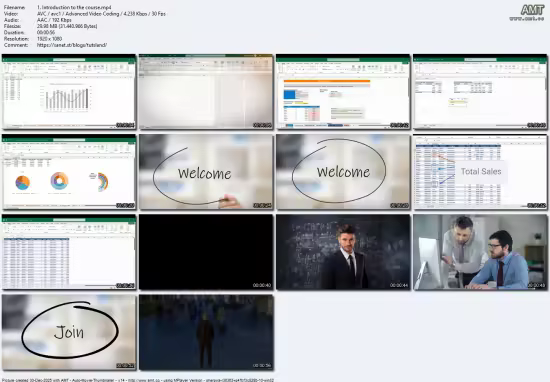
Task: Open the thumbnail with the orange-banded dashboard sheet
Action: [x=343, y=92]
